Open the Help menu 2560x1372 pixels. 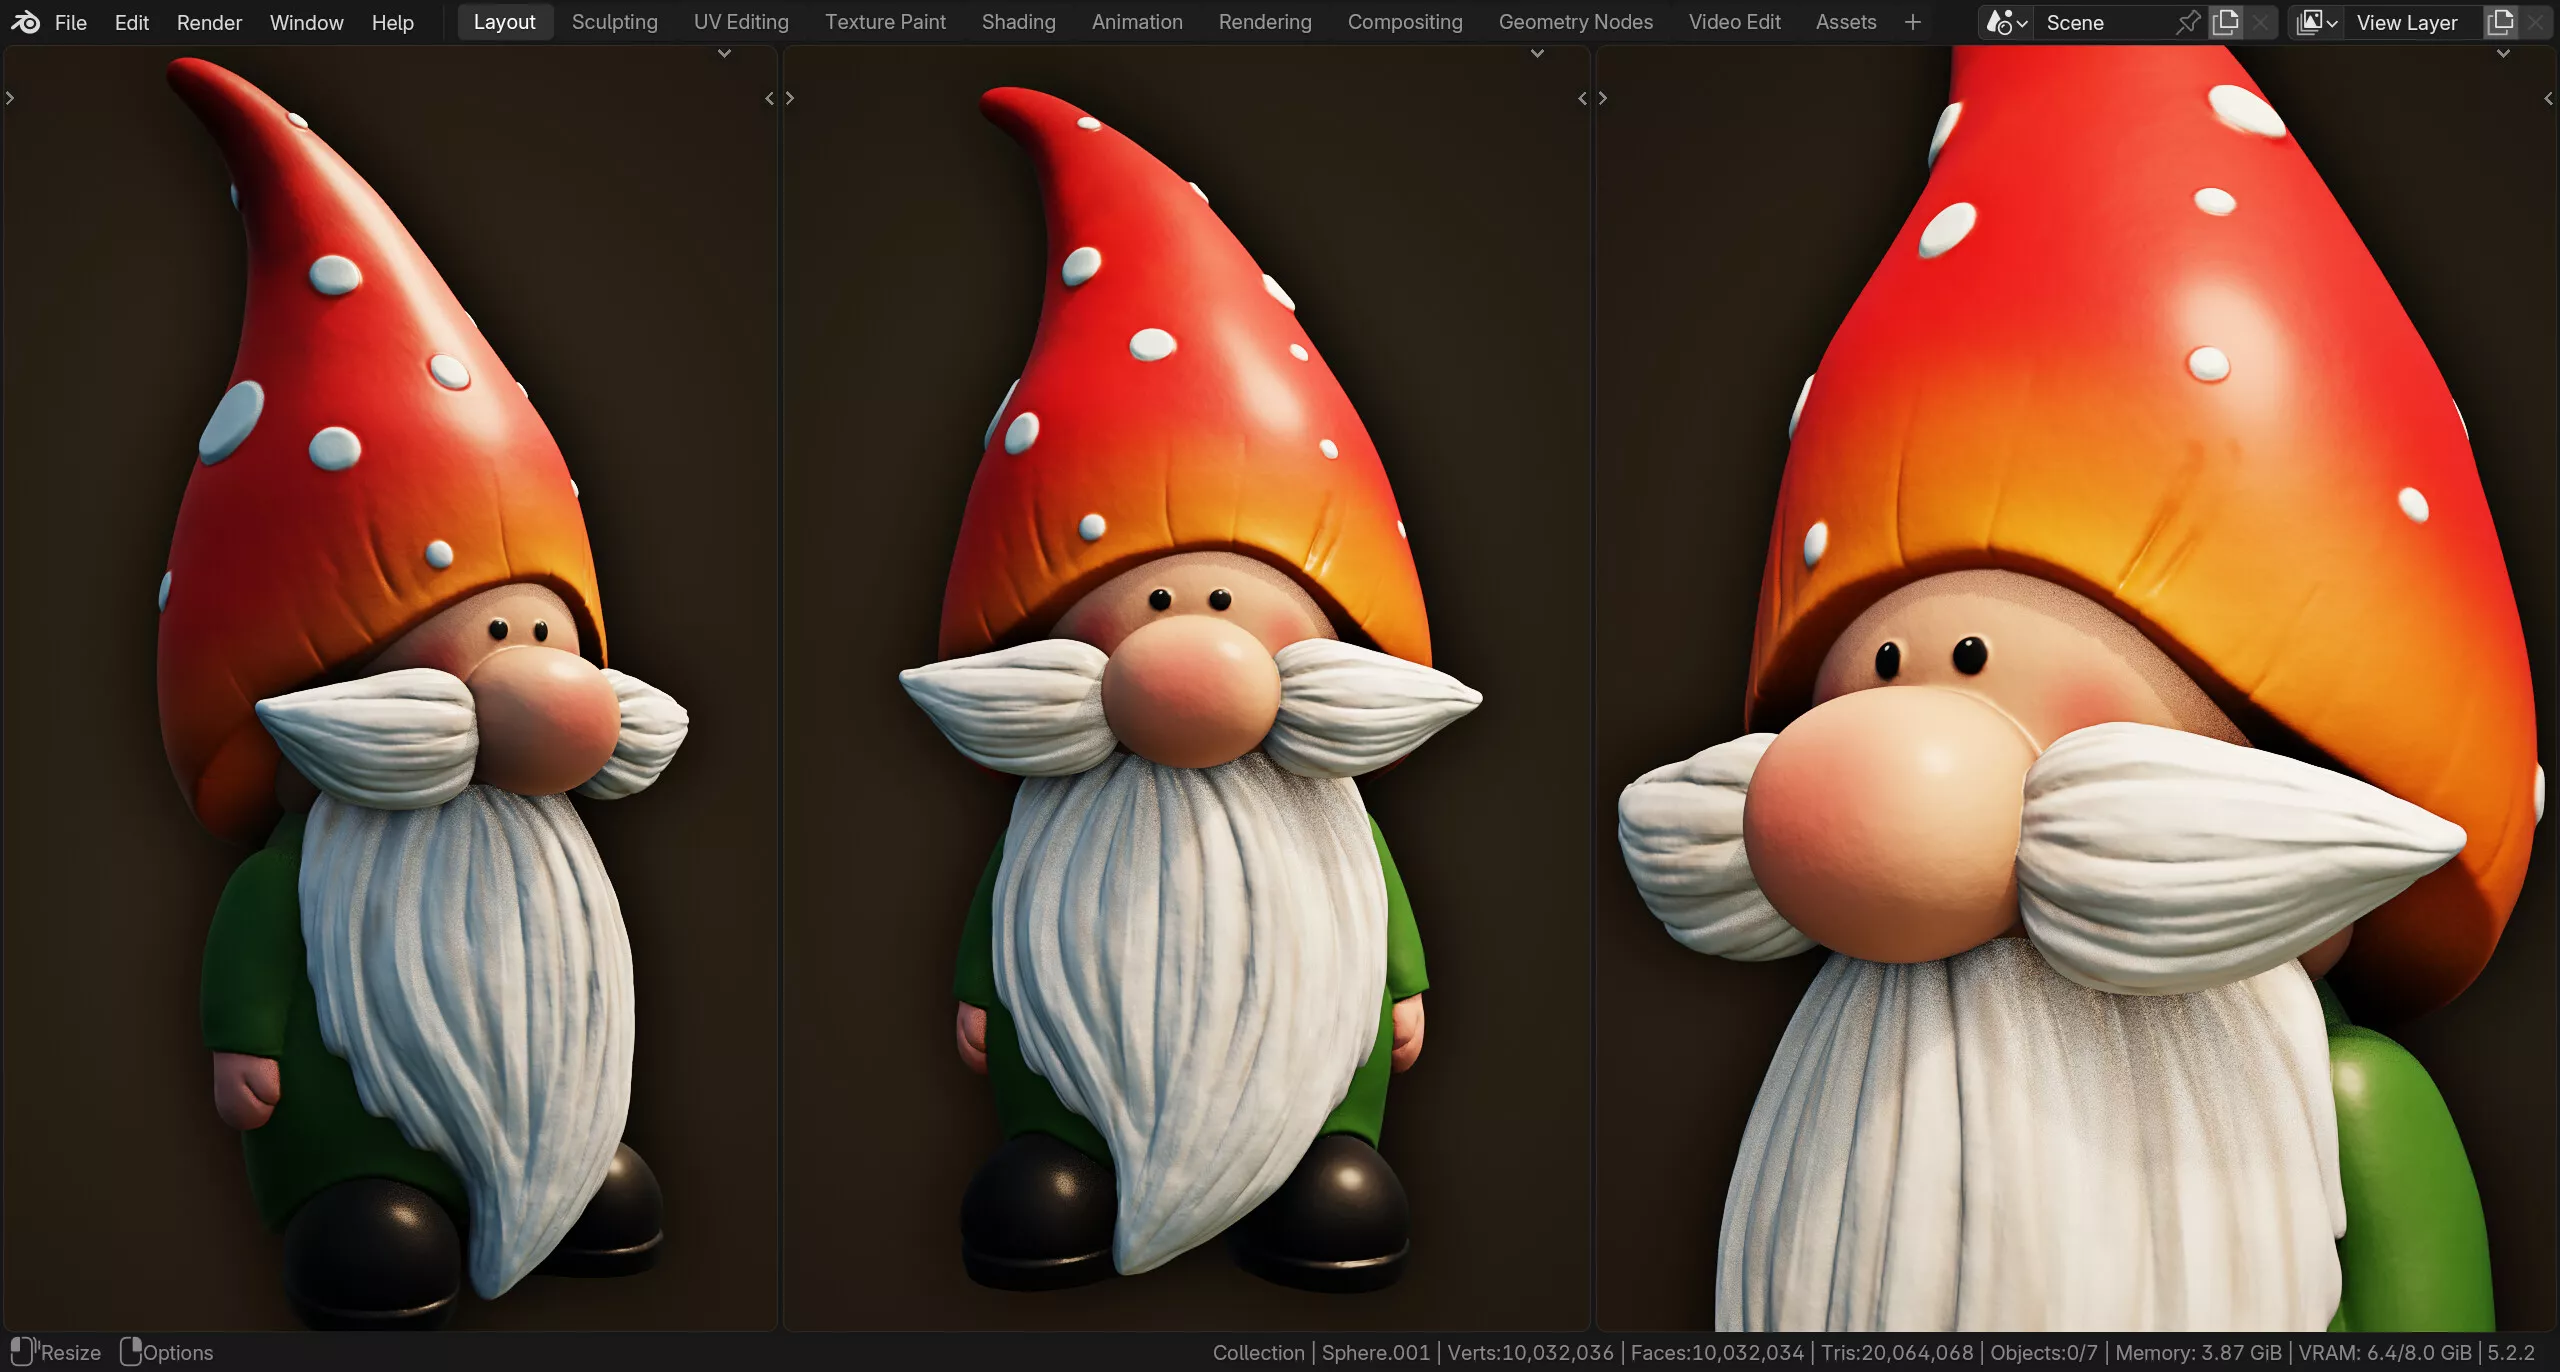tap(392, 22)
